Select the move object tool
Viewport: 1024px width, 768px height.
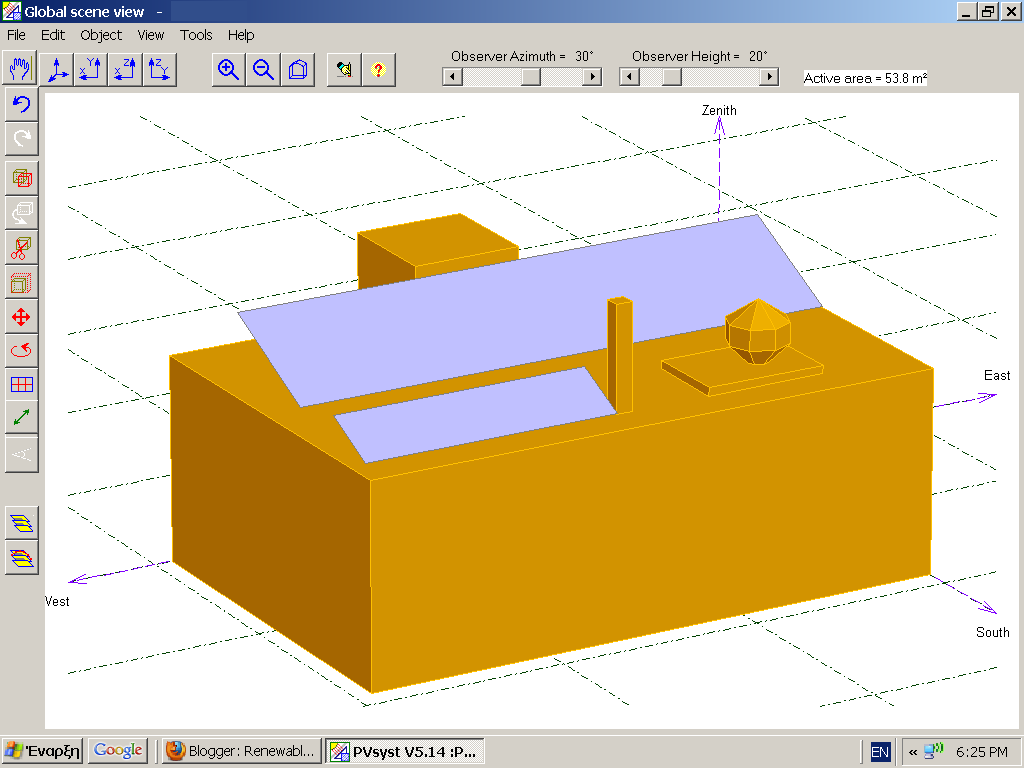[x=22, y=317]
